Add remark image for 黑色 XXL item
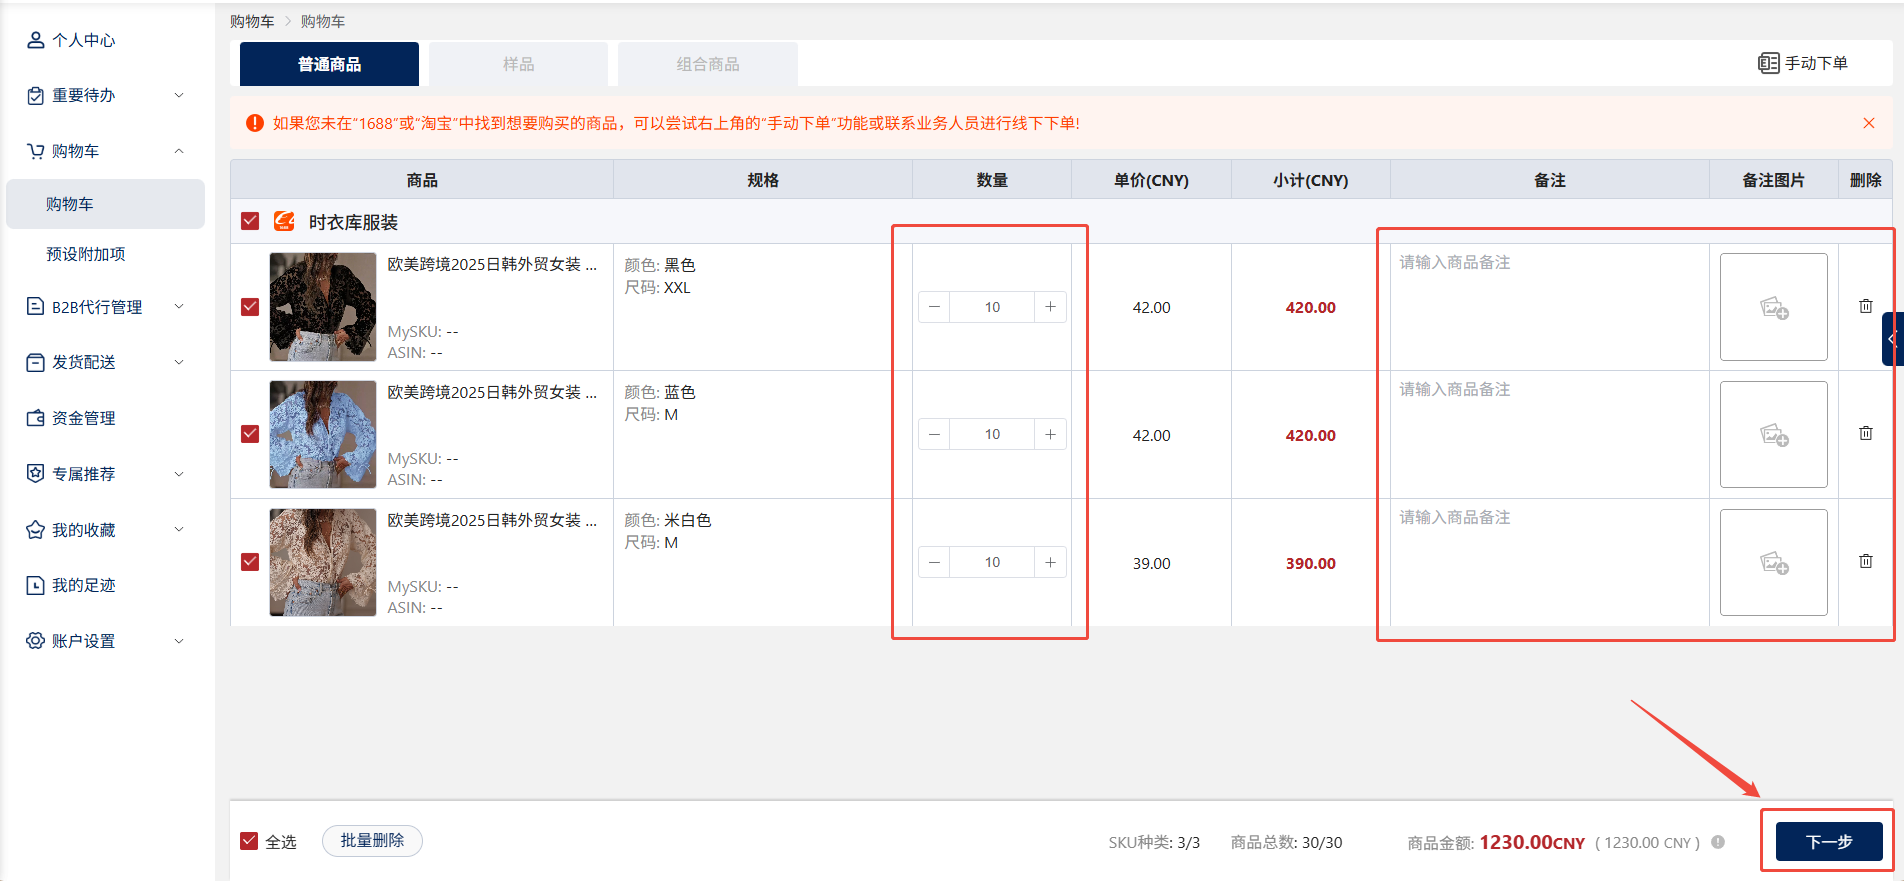The image size is (1904, 881). [x=1774, y=307]
